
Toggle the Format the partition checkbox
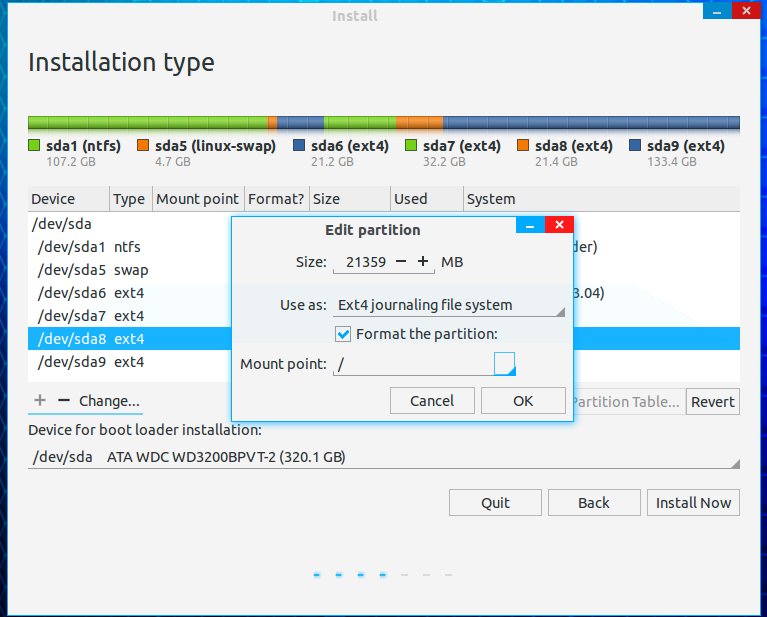point(343,334)
